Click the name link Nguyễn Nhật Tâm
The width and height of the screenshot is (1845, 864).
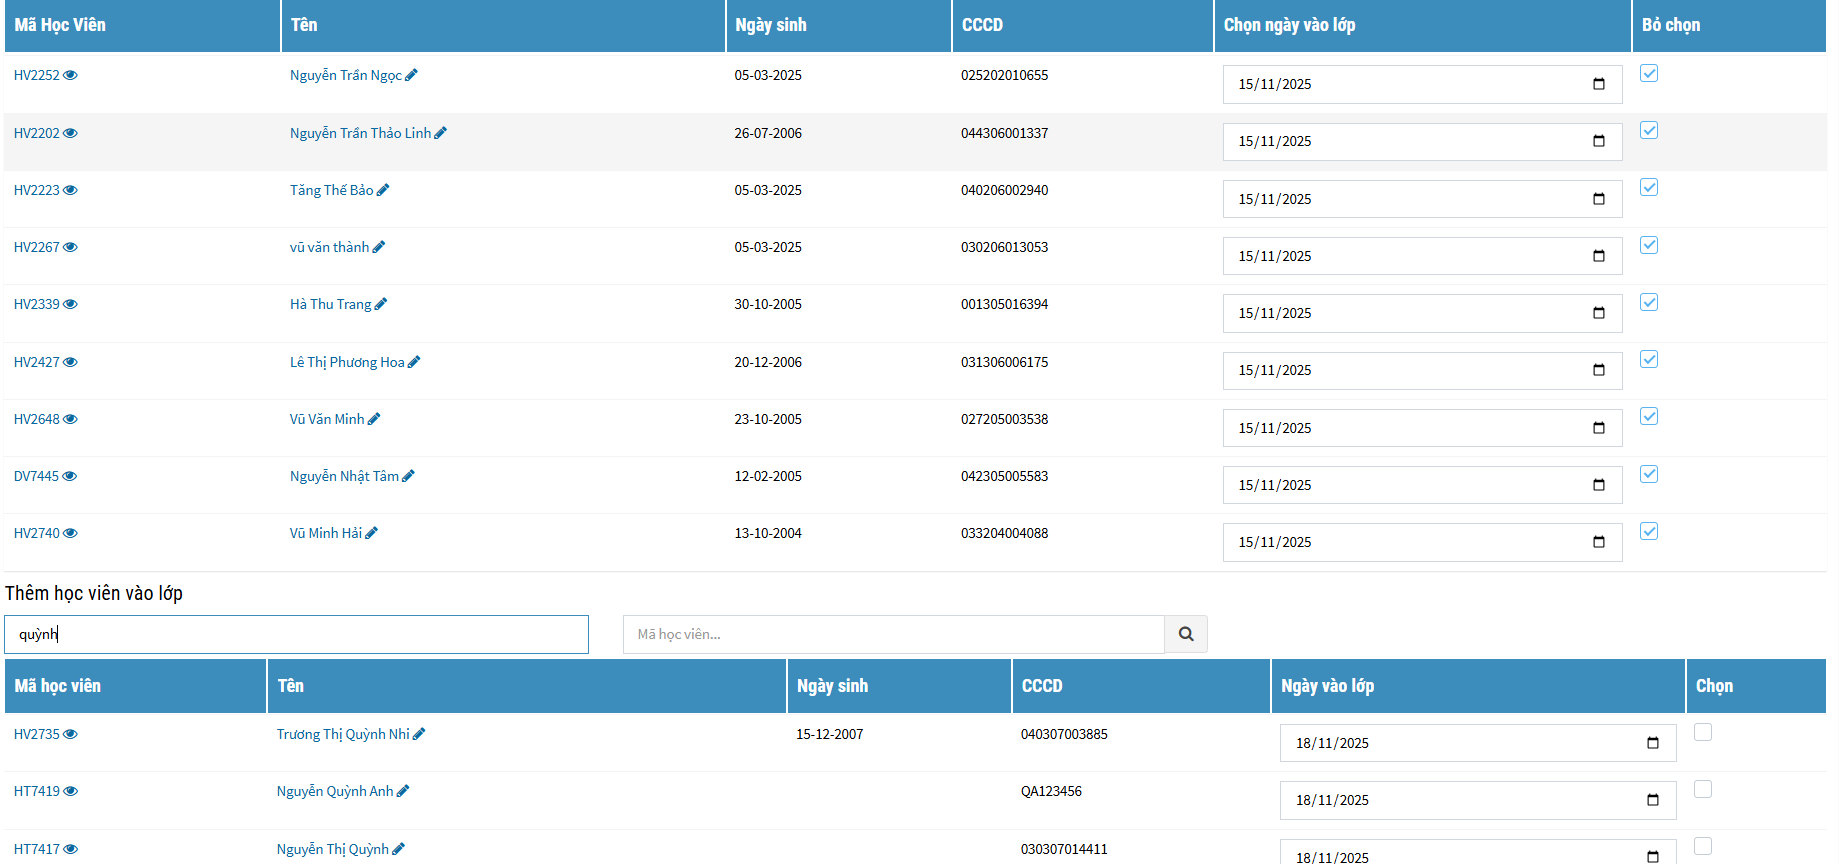click(344, 476)
